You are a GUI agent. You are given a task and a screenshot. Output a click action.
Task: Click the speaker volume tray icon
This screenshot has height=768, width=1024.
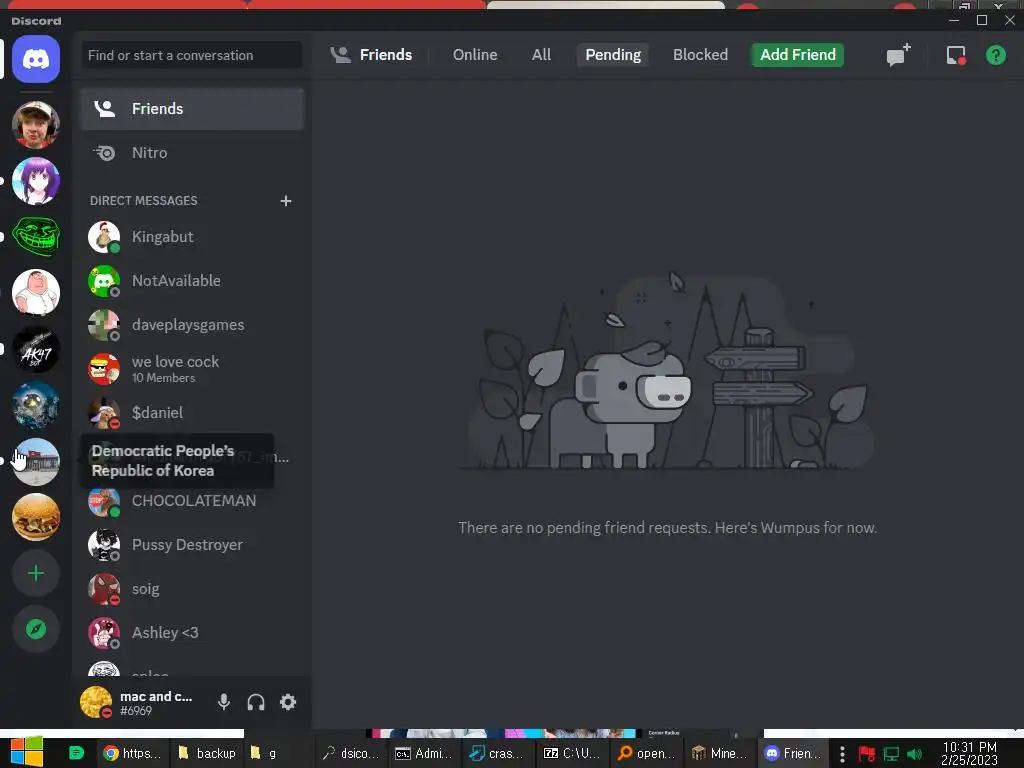(916, 754)
